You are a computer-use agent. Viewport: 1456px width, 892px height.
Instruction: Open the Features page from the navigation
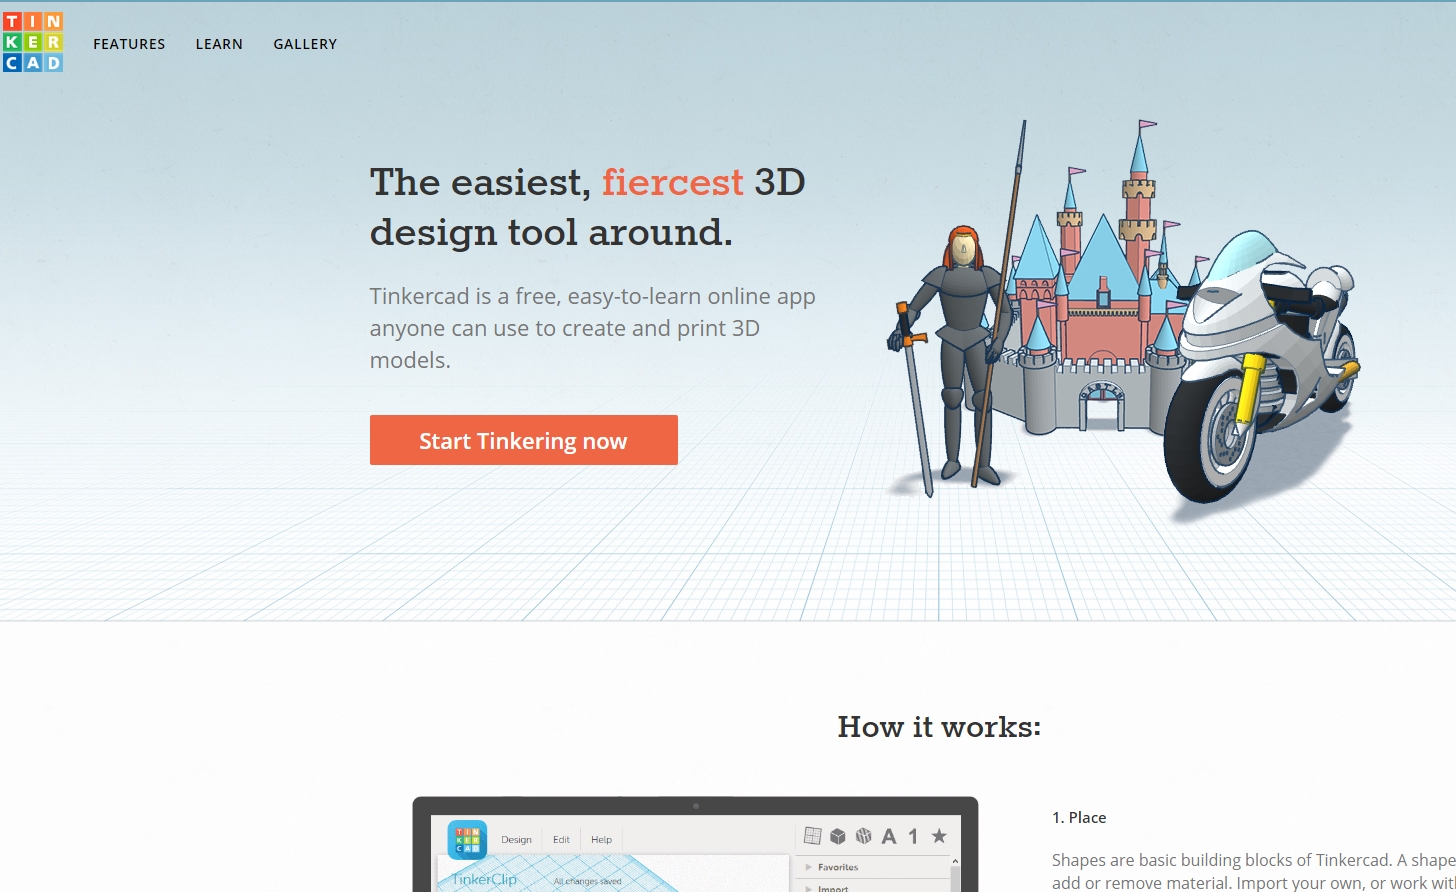point(129,44)
